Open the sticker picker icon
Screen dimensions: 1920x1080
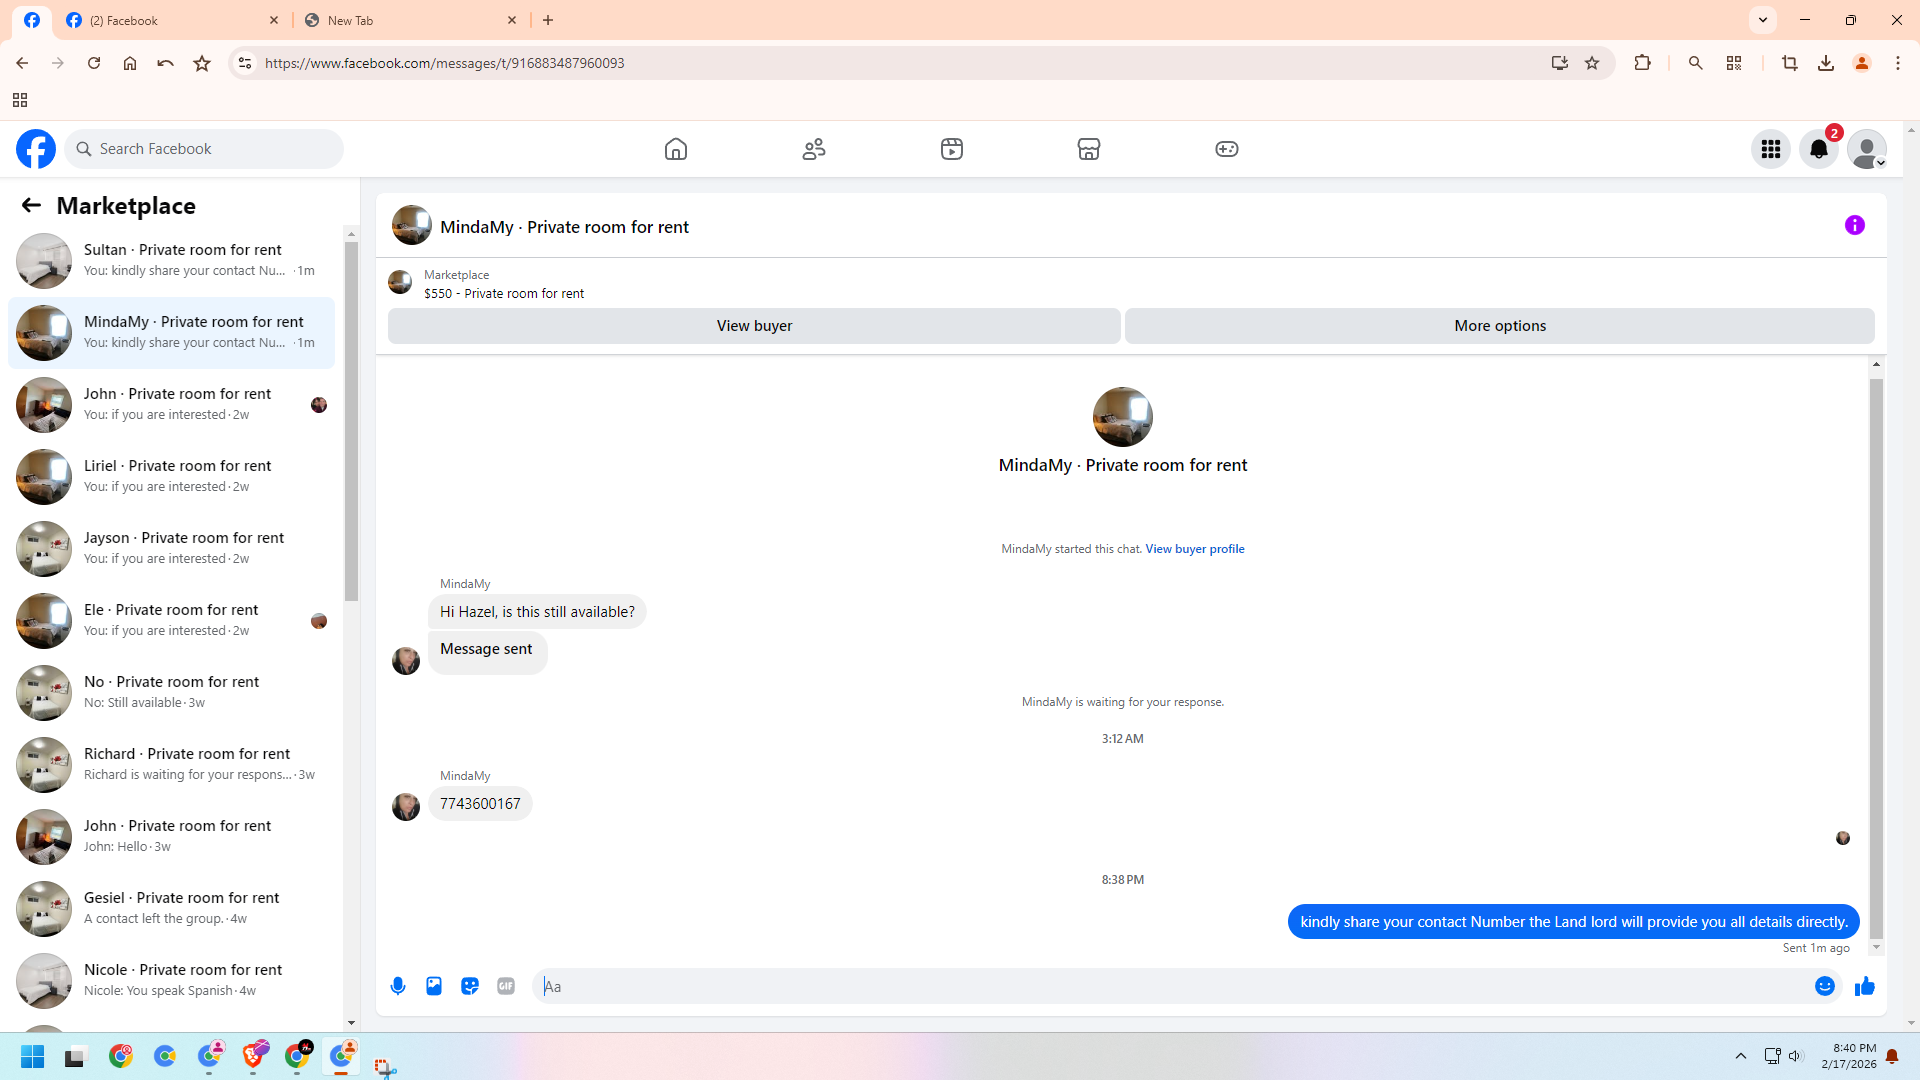point(470,986)
